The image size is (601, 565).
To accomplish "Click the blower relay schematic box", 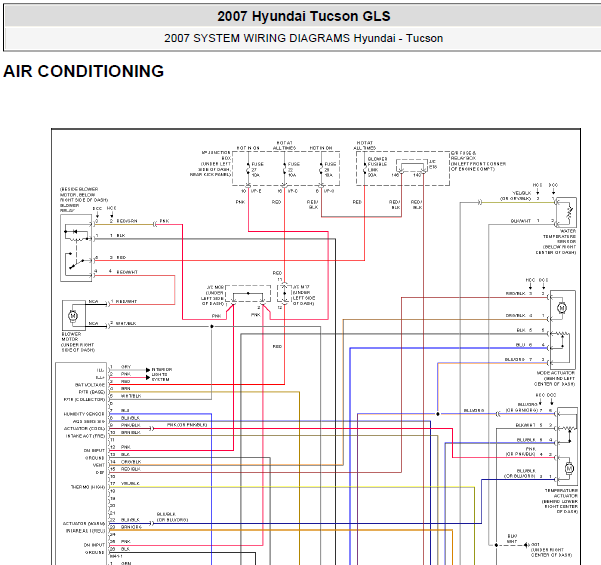I will click(76, 248).
